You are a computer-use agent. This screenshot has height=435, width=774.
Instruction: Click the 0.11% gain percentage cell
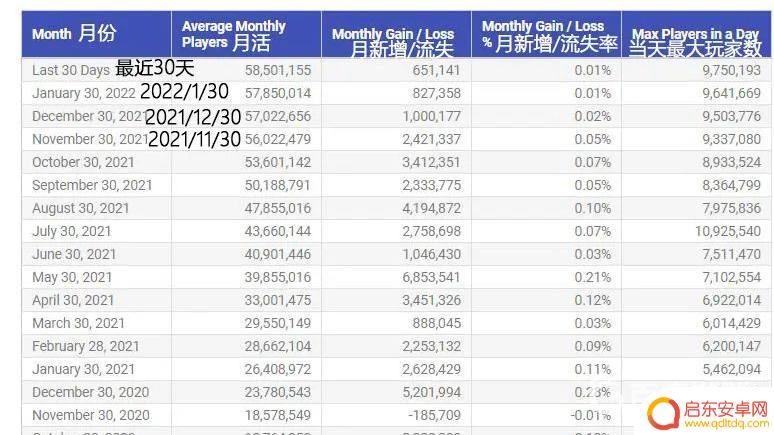[593, 369]
